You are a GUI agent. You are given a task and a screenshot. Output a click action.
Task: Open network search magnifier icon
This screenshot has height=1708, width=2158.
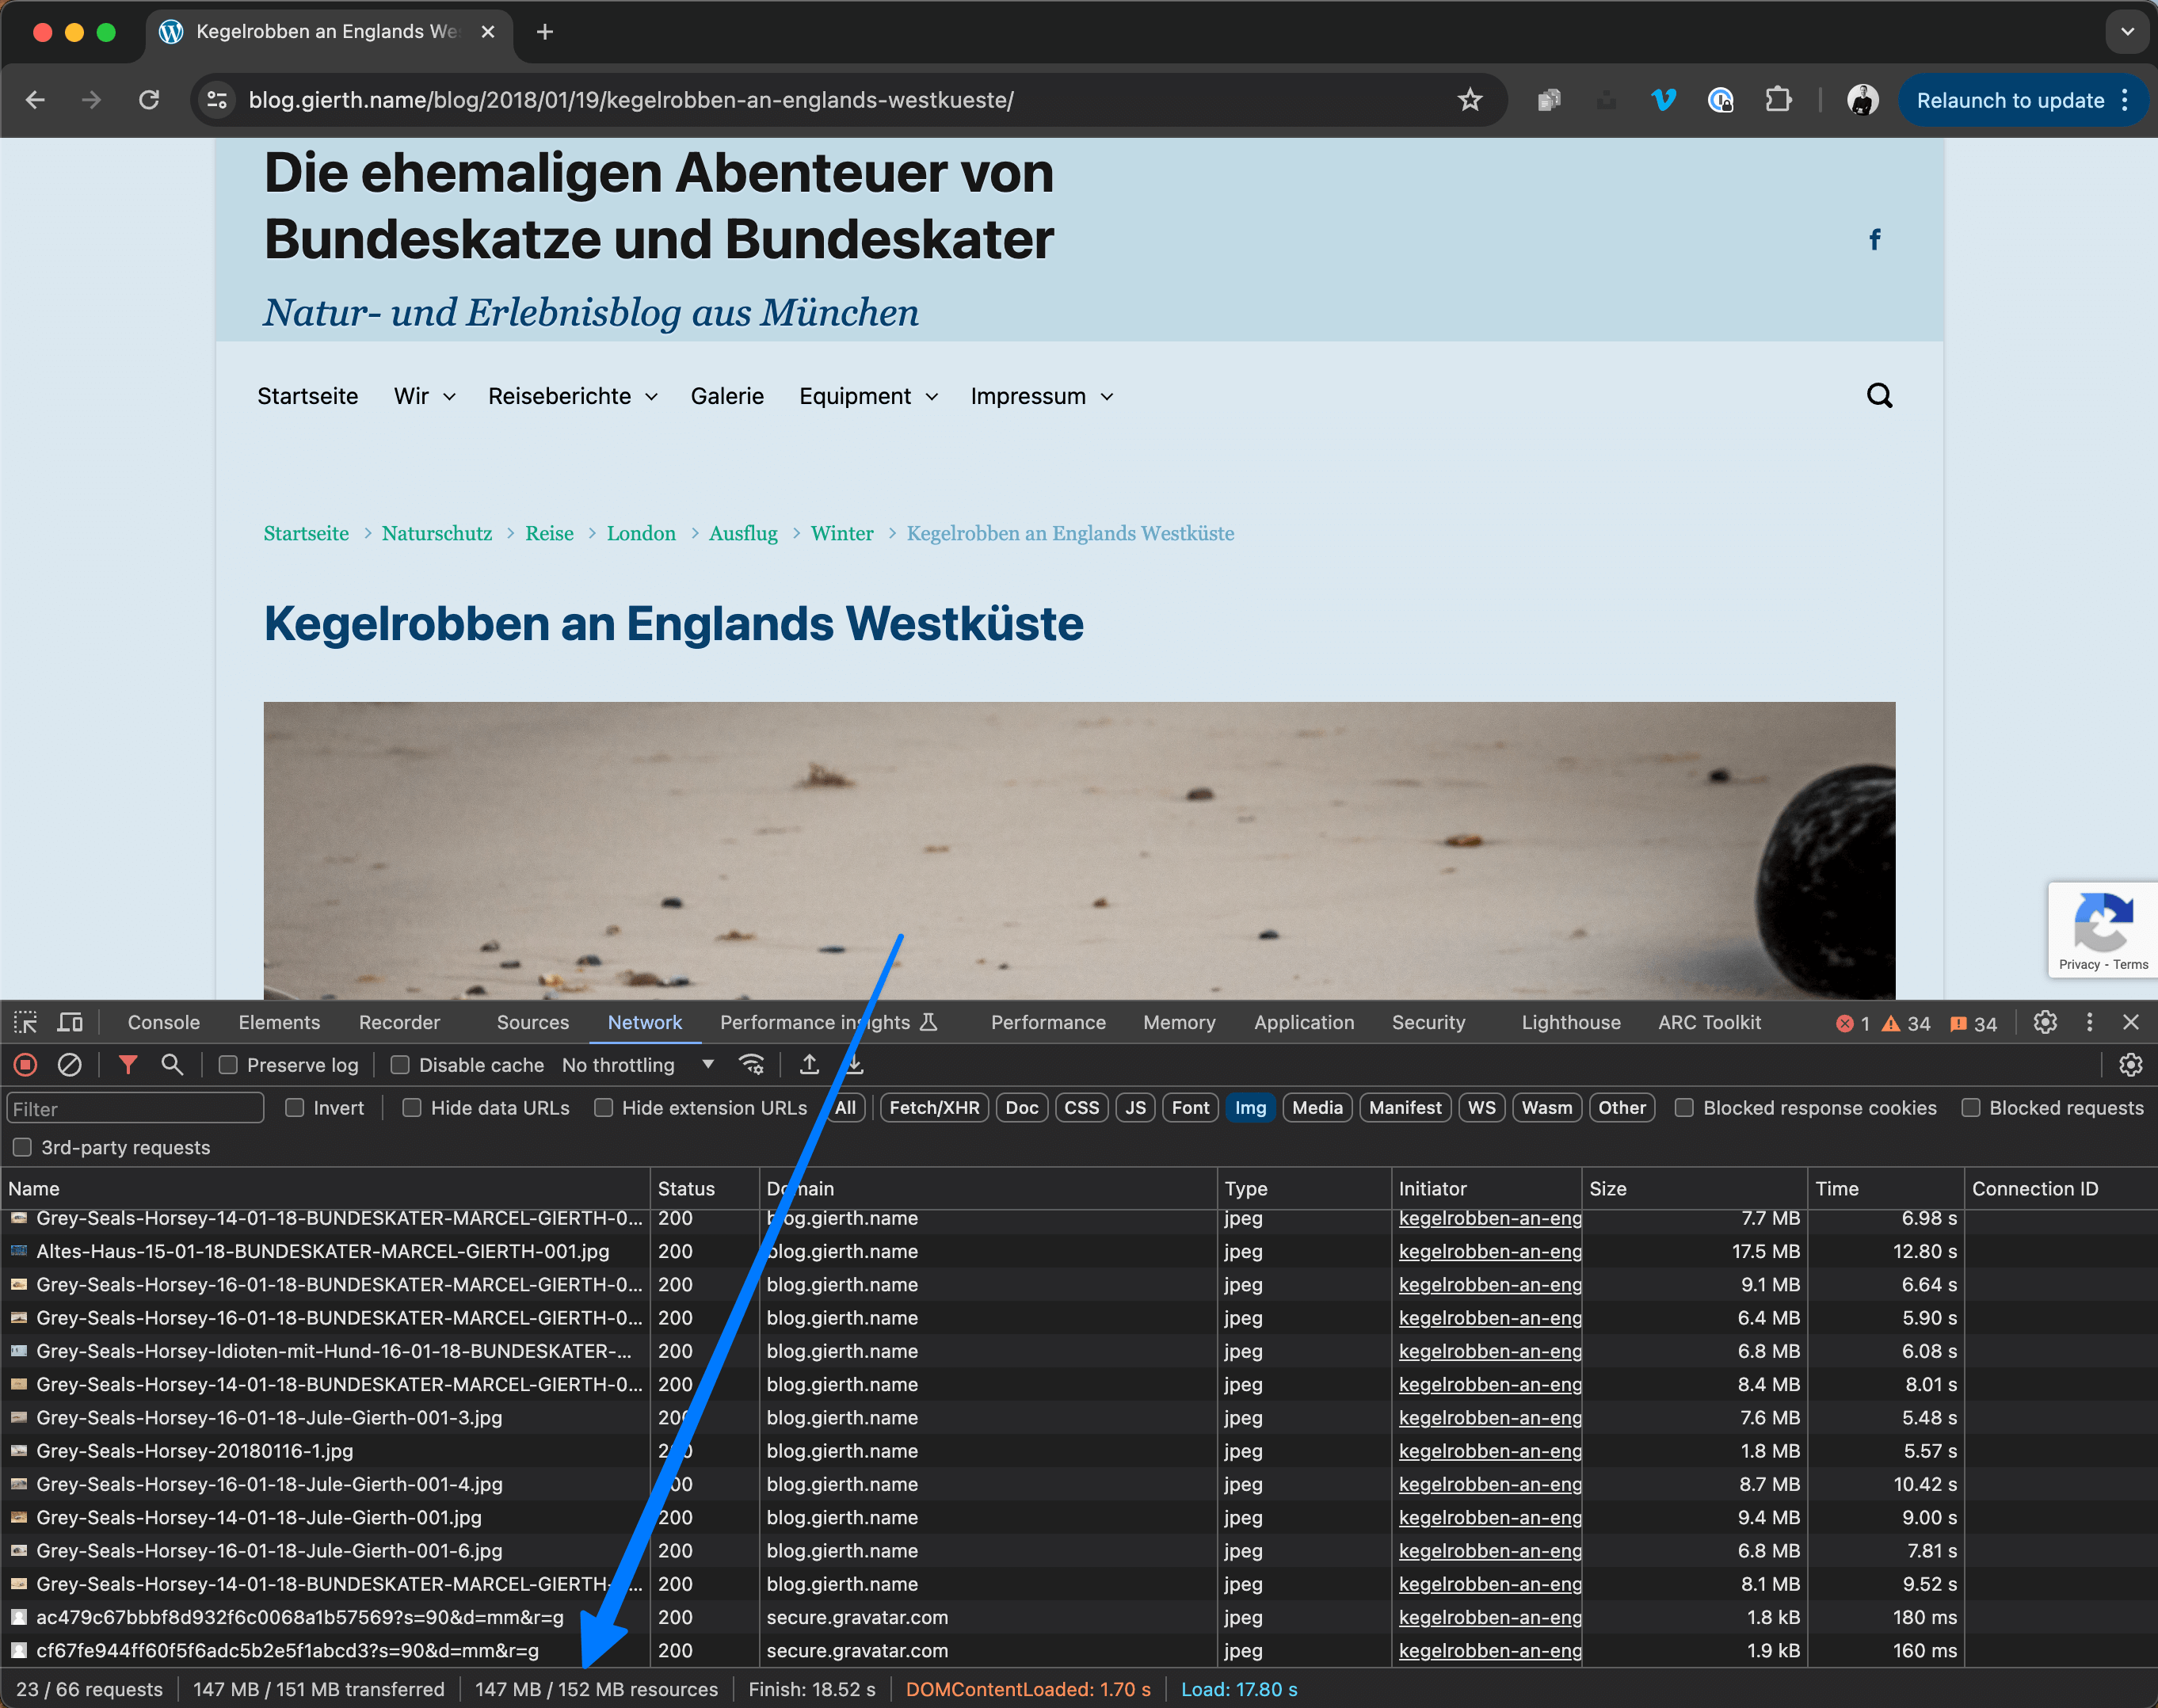[x=172, y=1066]
